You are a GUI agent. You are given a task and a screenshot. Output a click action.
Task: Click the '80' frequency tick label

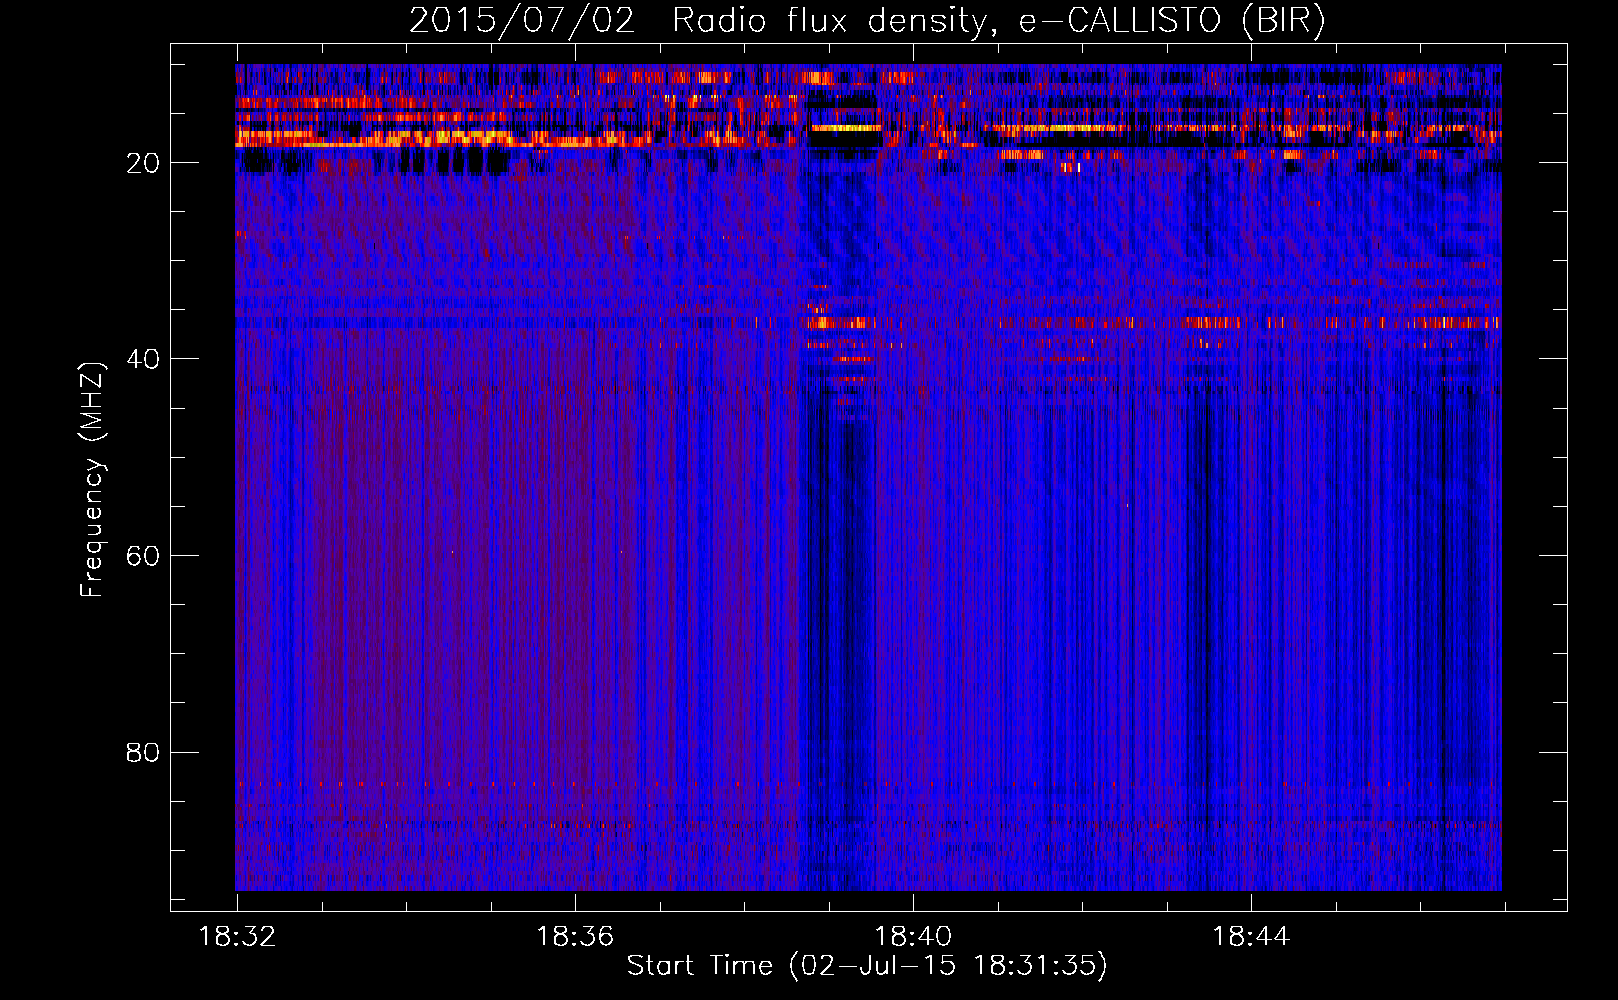coord(144,752)
